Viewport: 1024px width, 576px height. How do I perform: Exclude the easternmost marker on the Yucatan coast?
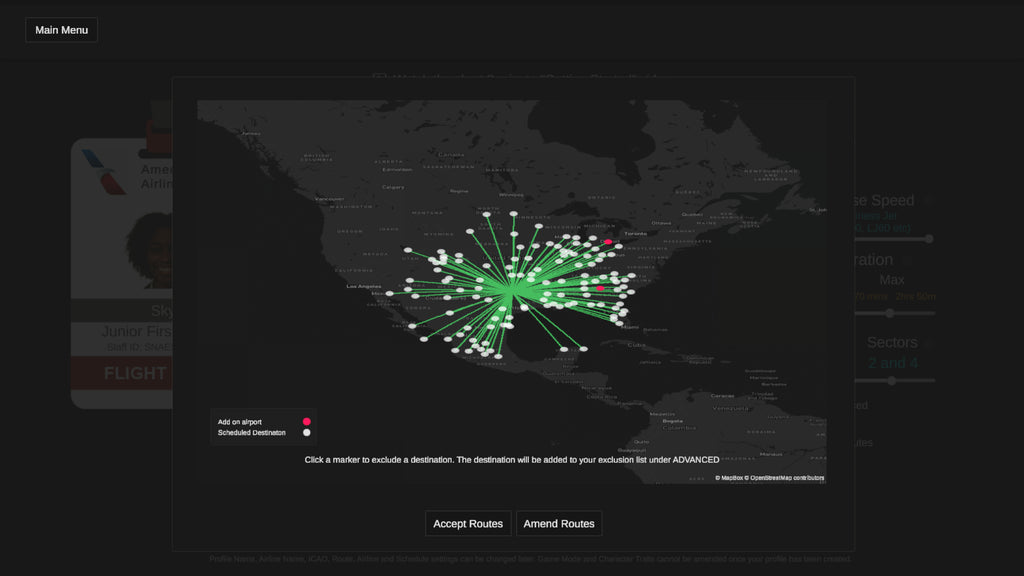tap(581, 349)
